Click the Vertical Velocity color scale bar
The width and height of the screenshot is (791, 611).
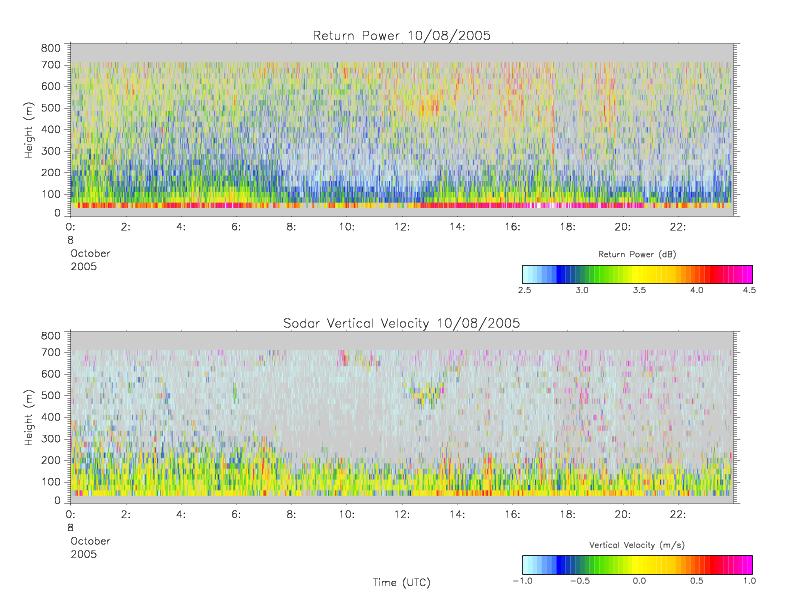[x=638, y=565]
